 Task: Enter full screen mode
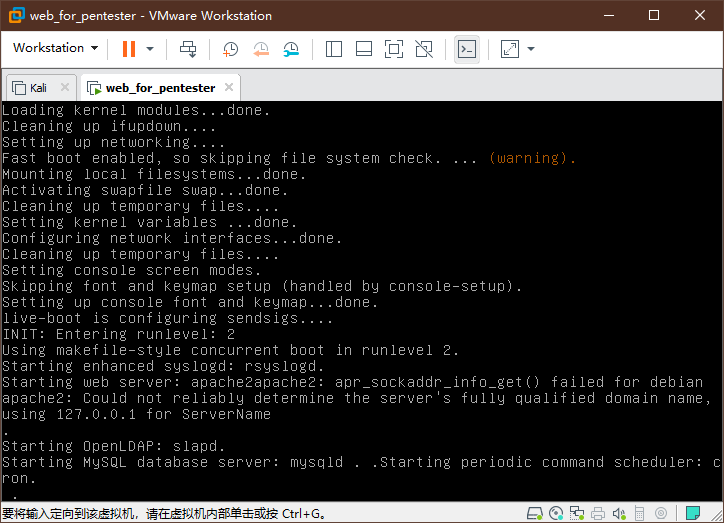(394, 48)
